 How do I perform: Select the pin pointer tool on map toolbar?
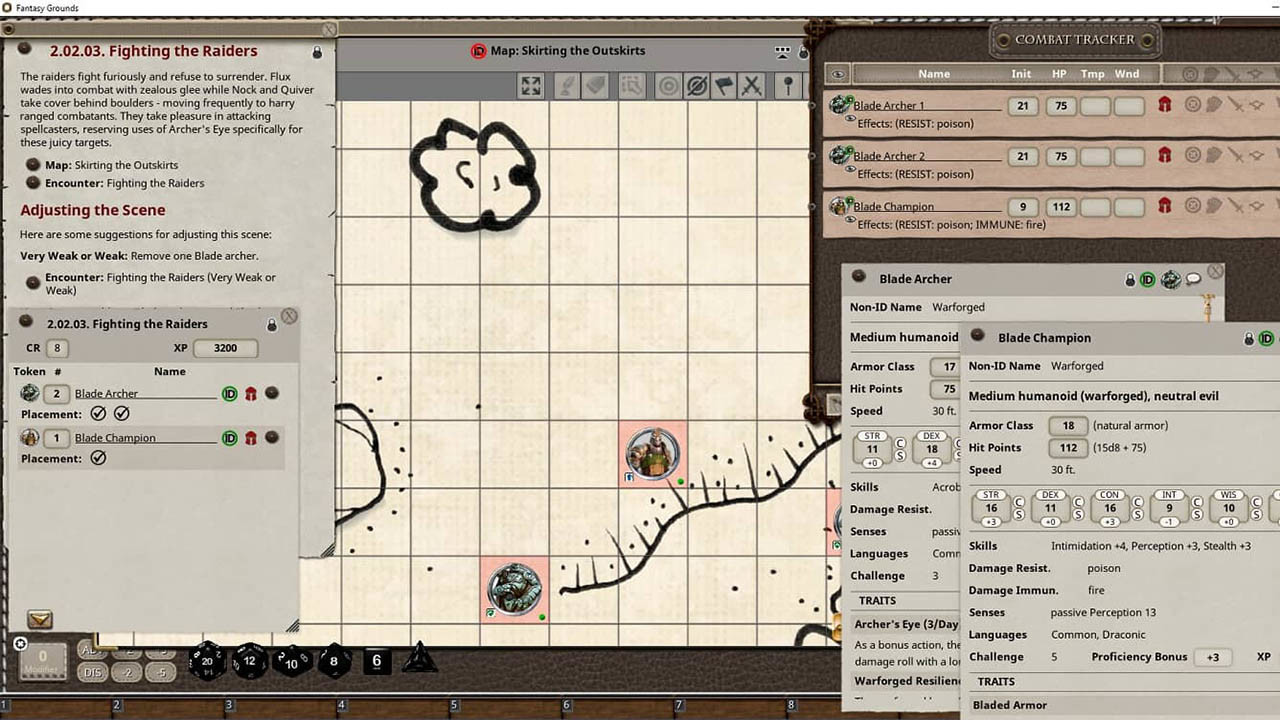[788, 86]
